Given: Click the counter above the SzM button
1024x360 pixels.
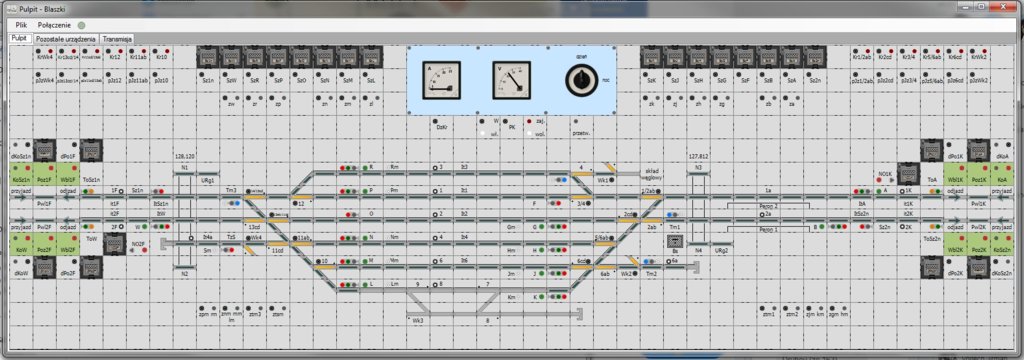Looking at the screenshot, I should pos(348,57).
